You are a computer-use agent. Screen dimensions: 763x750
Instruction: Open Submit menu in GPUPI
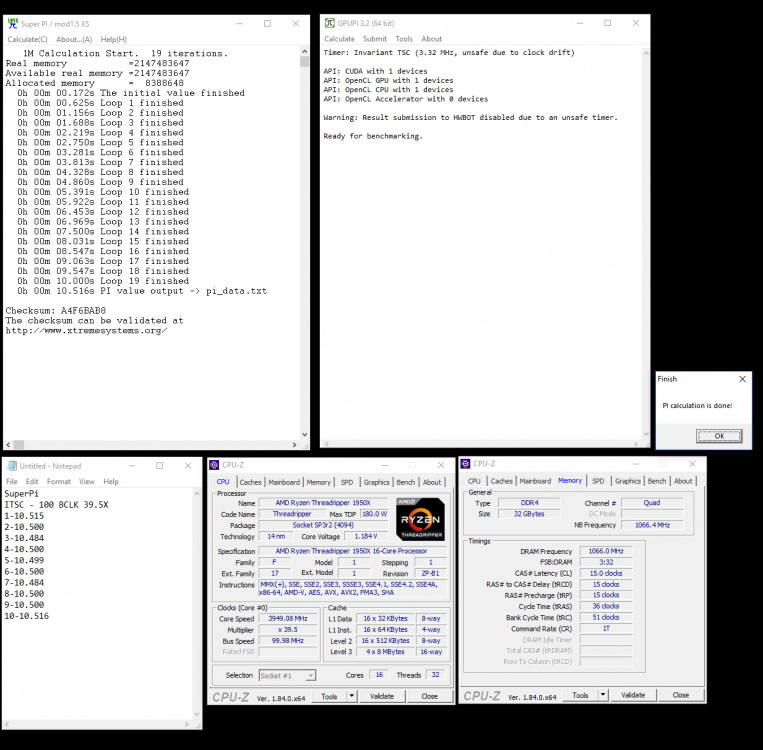375,39
